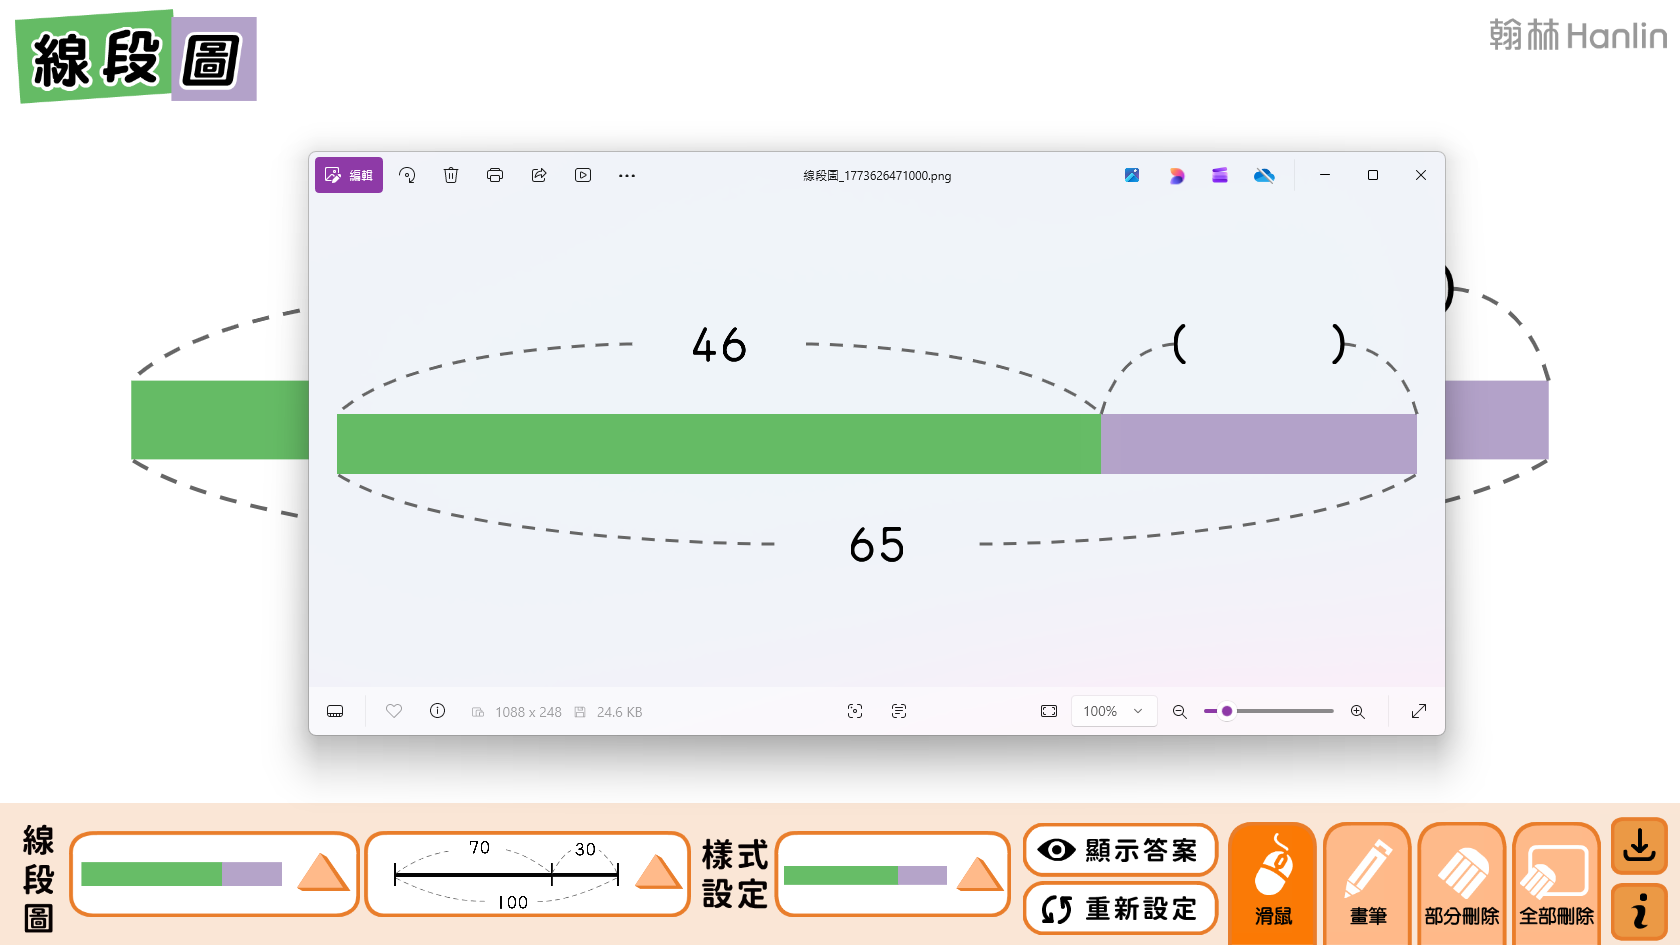
Task: Toggle 顯示答案 show answer eye button
Action: coord(1120,850)
